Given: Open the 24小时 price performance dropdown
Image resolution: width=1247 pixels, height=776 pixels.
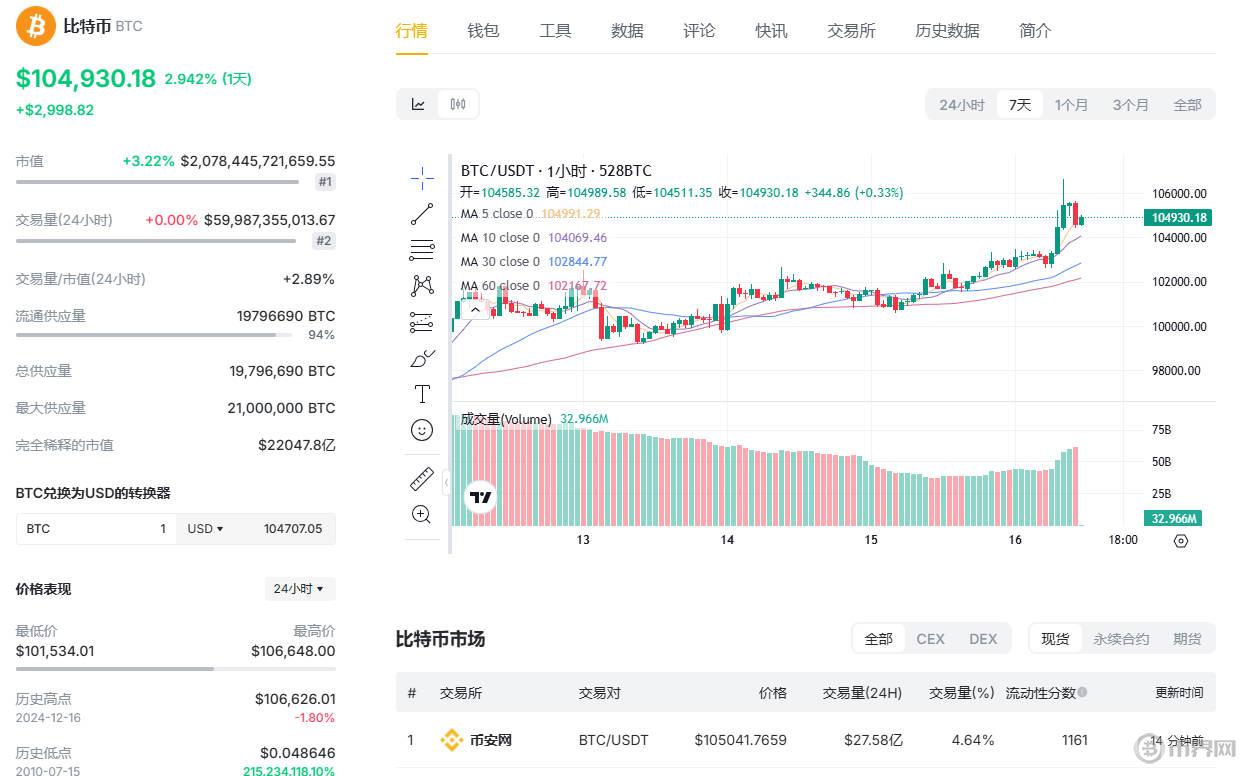Looking at the screenshot, I should [299, 589].
